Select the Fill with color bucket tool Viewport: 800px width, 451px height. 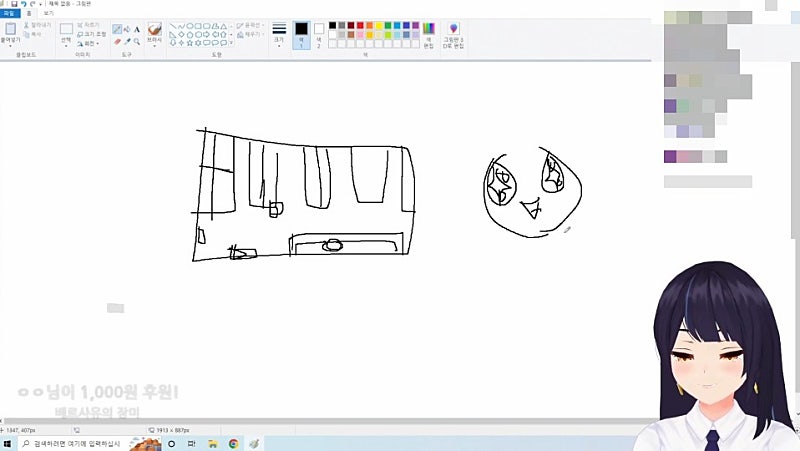(126, 30)
